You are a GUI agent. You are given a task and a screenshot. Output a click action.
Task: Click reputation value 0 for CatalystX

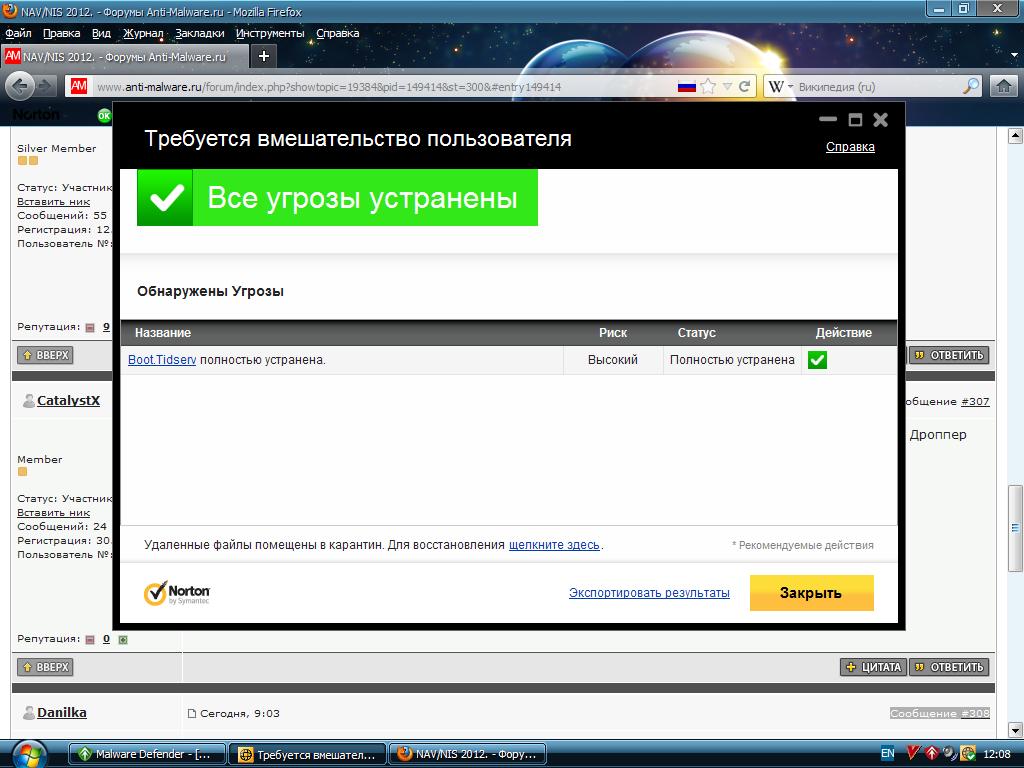pos(106,639)
